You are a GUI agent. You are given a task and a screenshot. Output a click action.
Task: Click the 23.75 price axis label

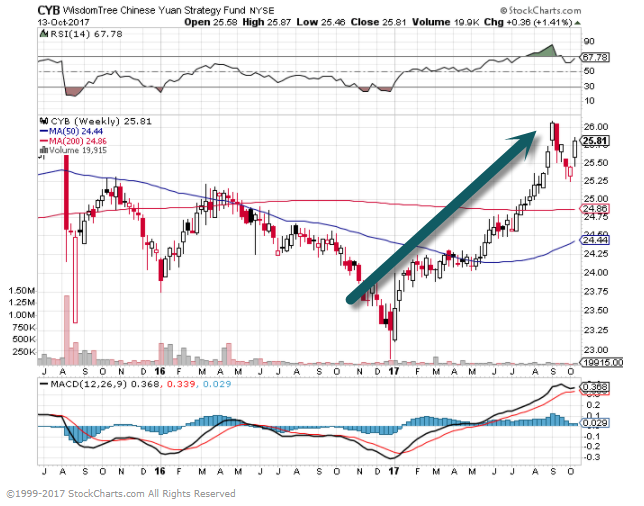click(596, 292)
